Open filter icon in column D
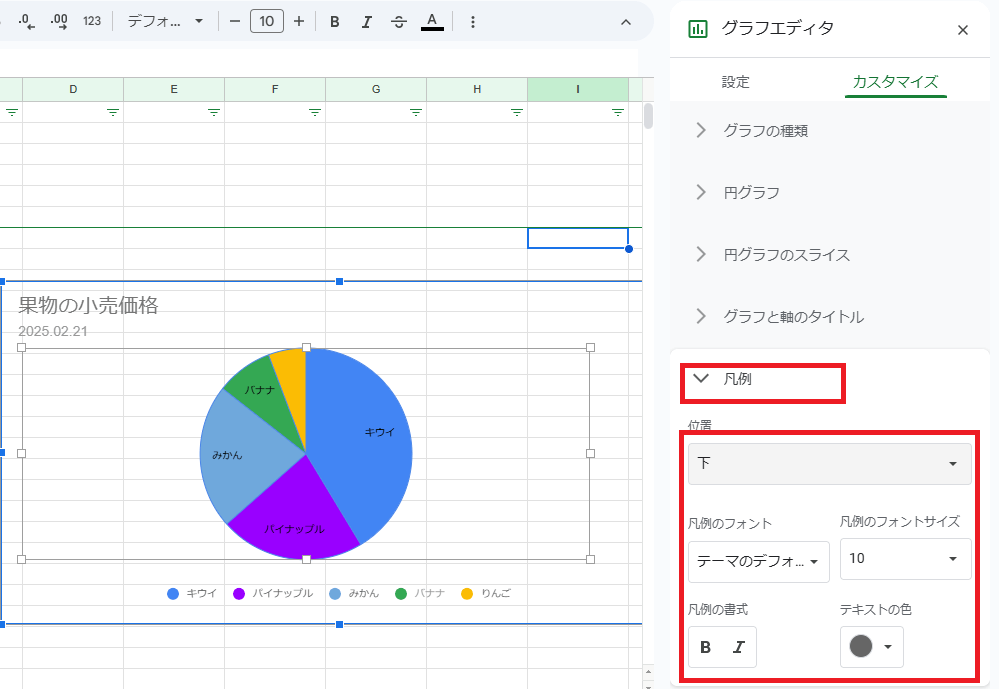The width and height of the screenshot is (999, 689). coord(113,113)
